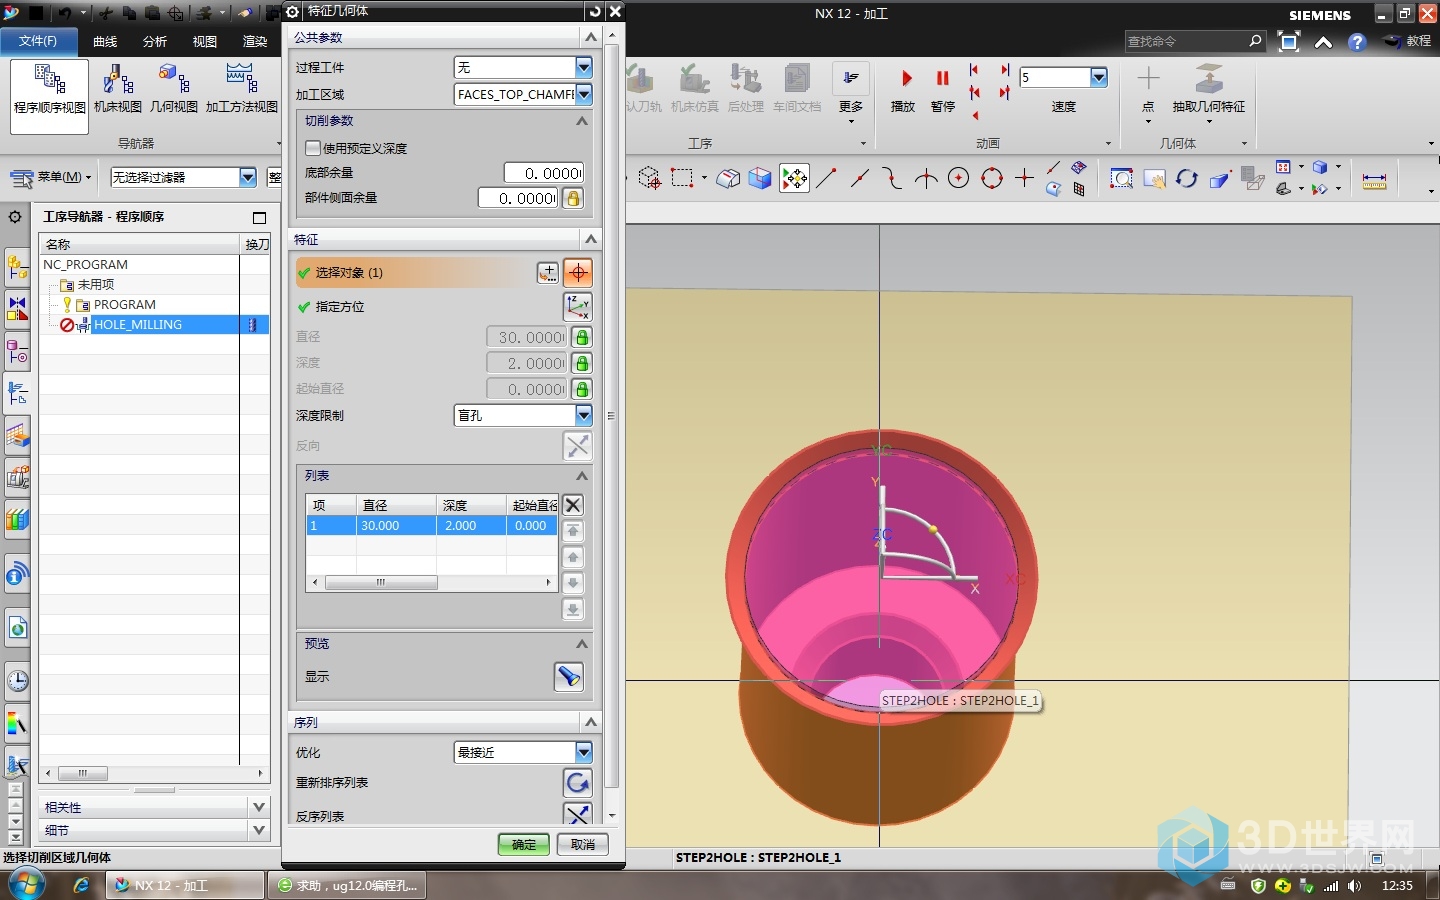The height and width of the screenshot is (900, 1440).
Task: Click the measure distance ruler icon
Action: coord(1374,180)
